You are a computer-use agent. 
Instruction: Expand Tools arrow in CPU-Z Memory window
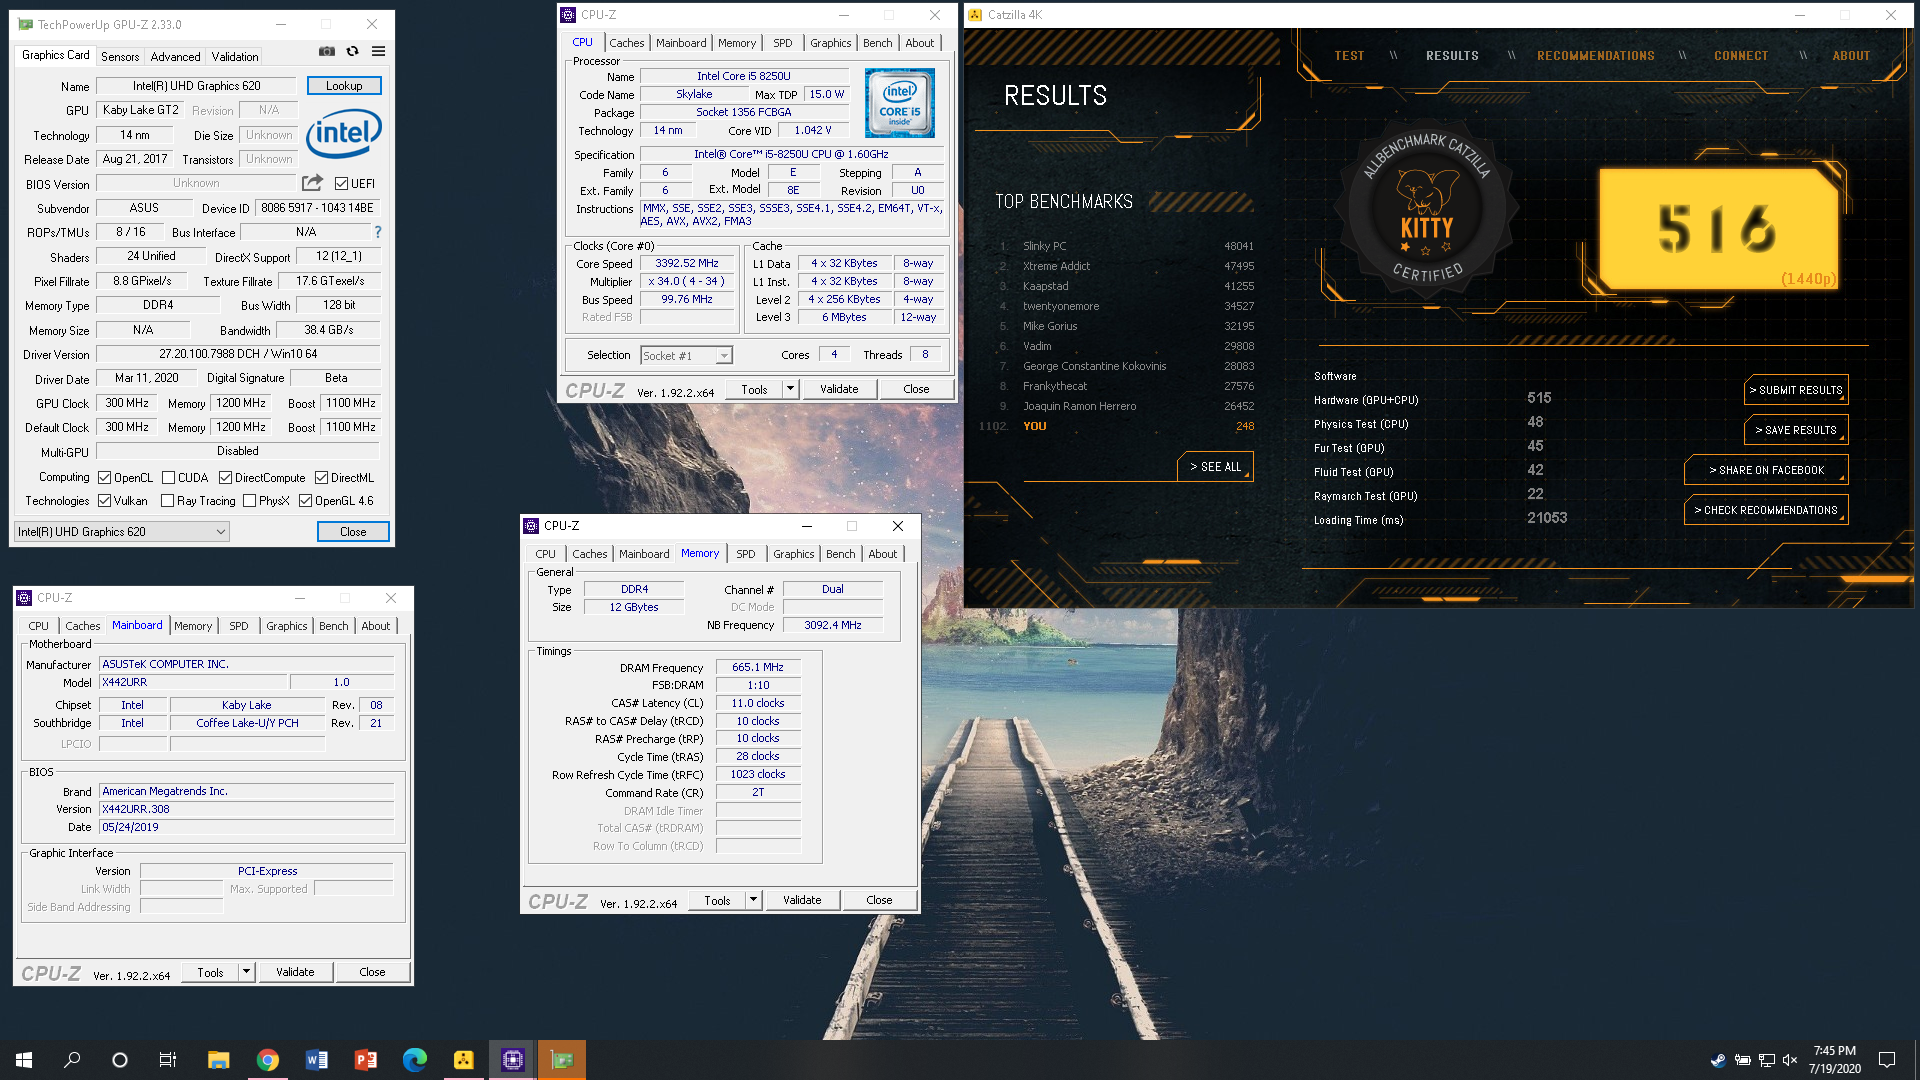point(753,900)
